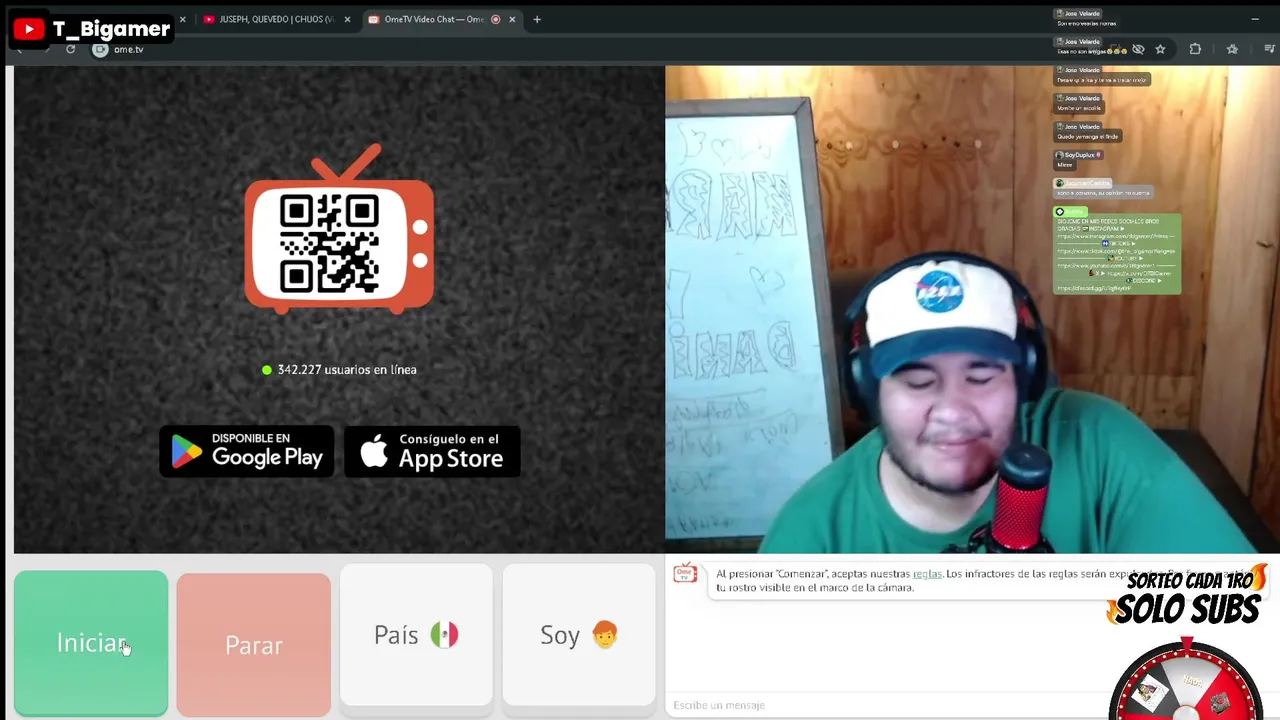Click the Mexico flag on País button
Screen dimensions: 1280x720
[444, 634]
